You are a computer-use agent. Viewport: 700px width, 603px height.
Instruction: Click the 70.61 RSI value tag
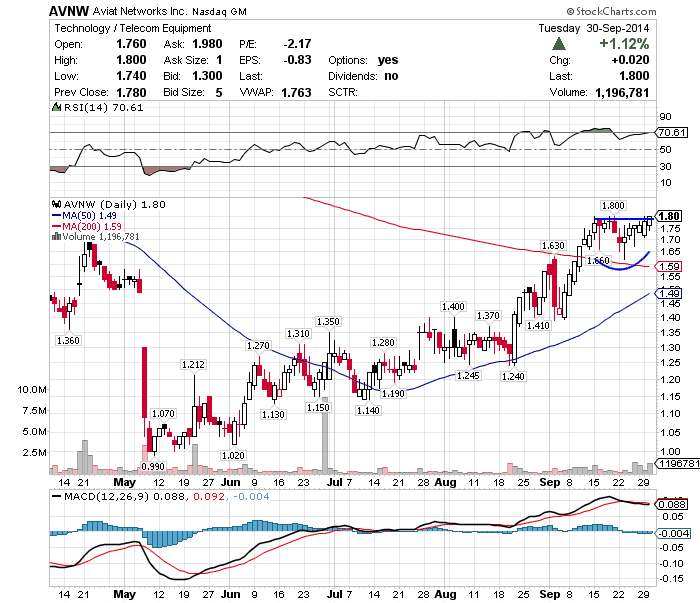point(671,133)
